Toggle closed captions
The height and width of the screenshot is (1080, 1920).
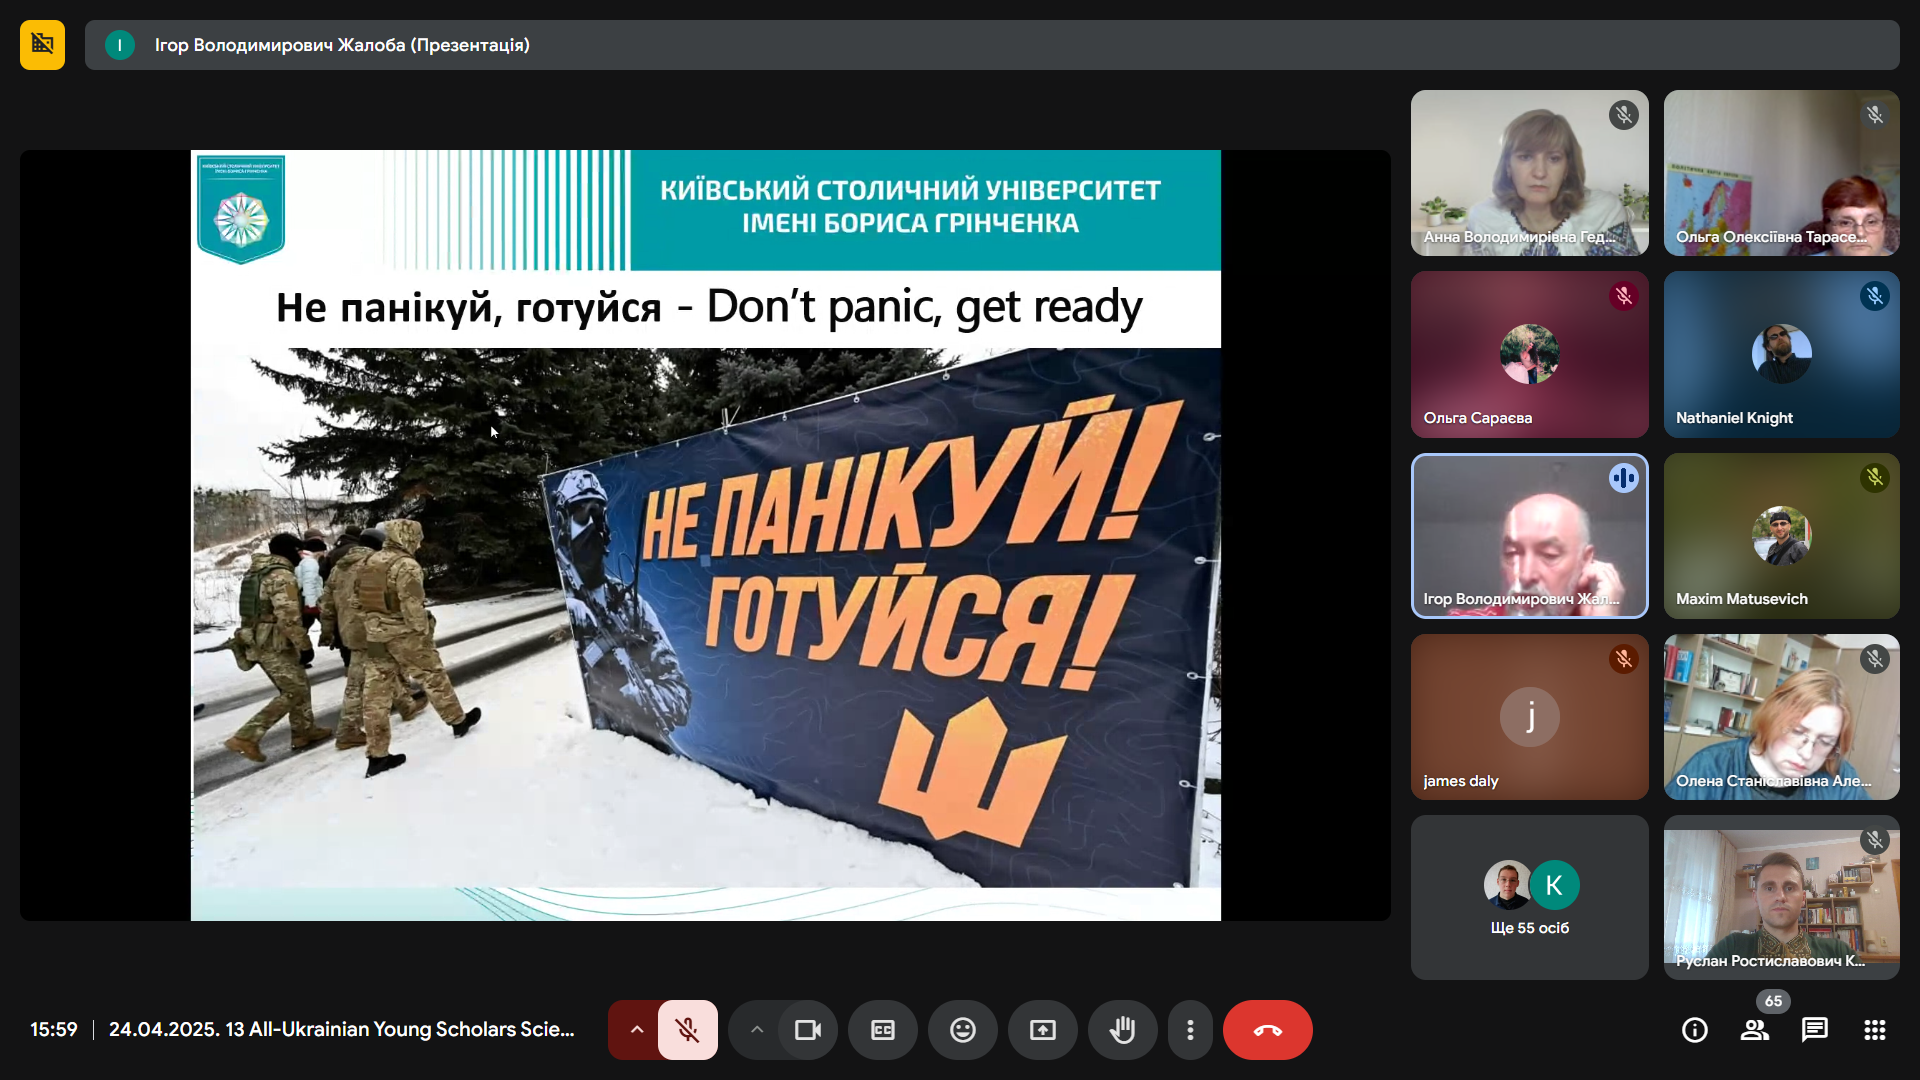(883, 1030)
